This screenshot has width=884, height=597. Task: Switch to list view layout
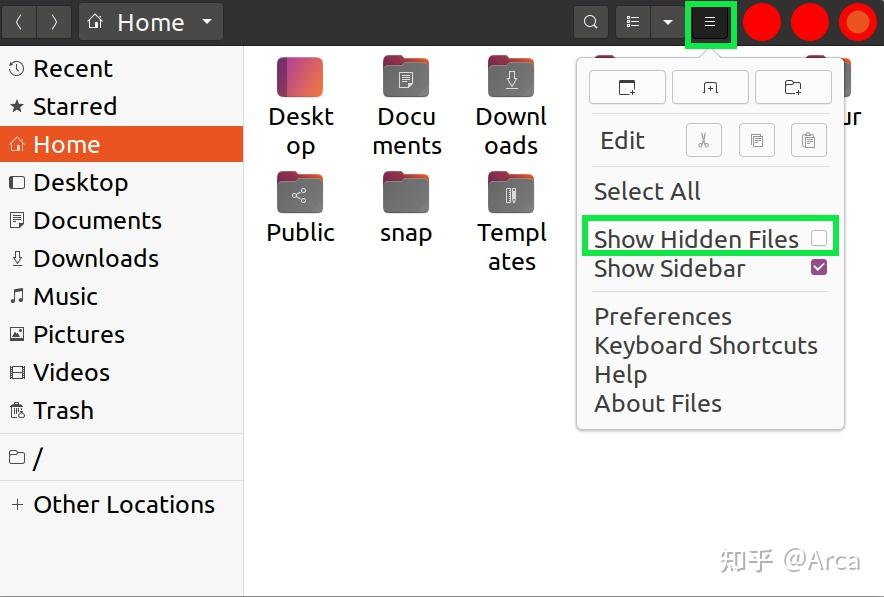(635, 21)
